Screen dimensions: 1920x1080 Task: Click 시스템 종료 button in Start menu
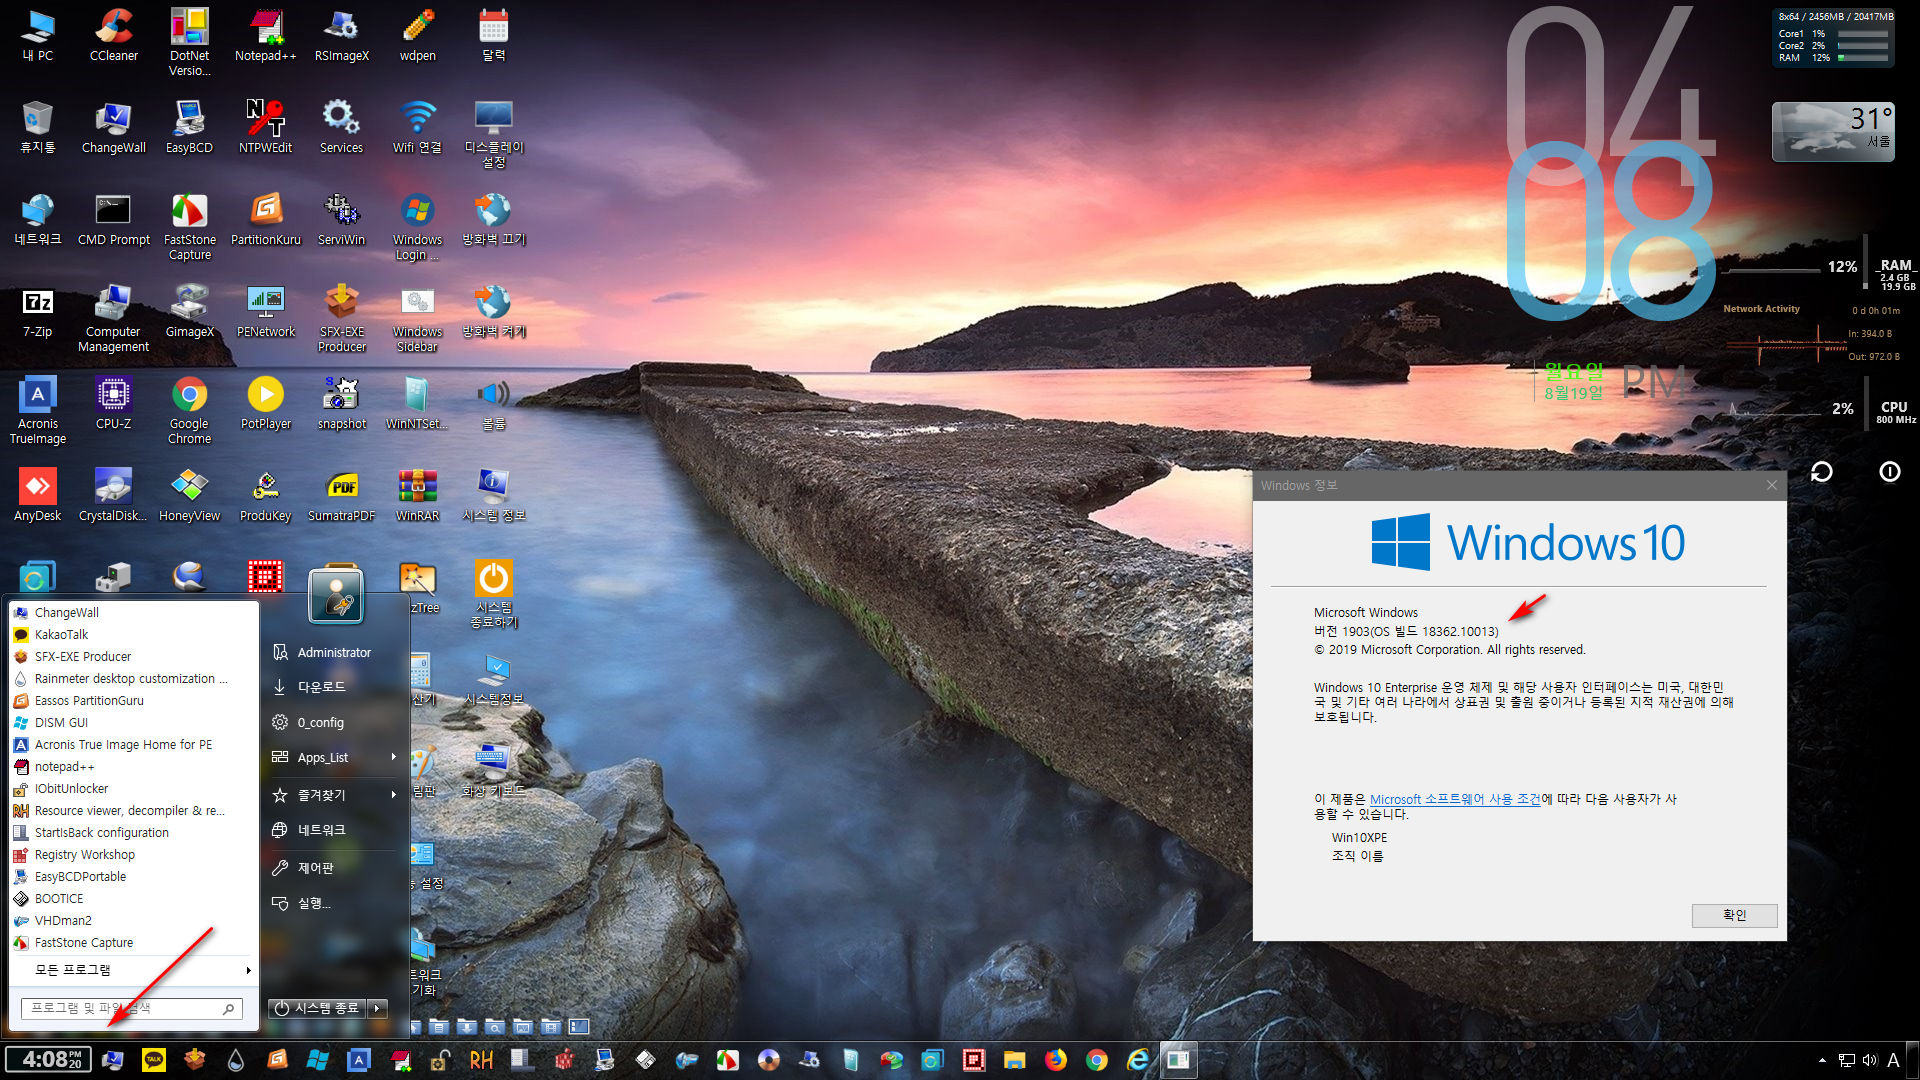point(318,1008)
